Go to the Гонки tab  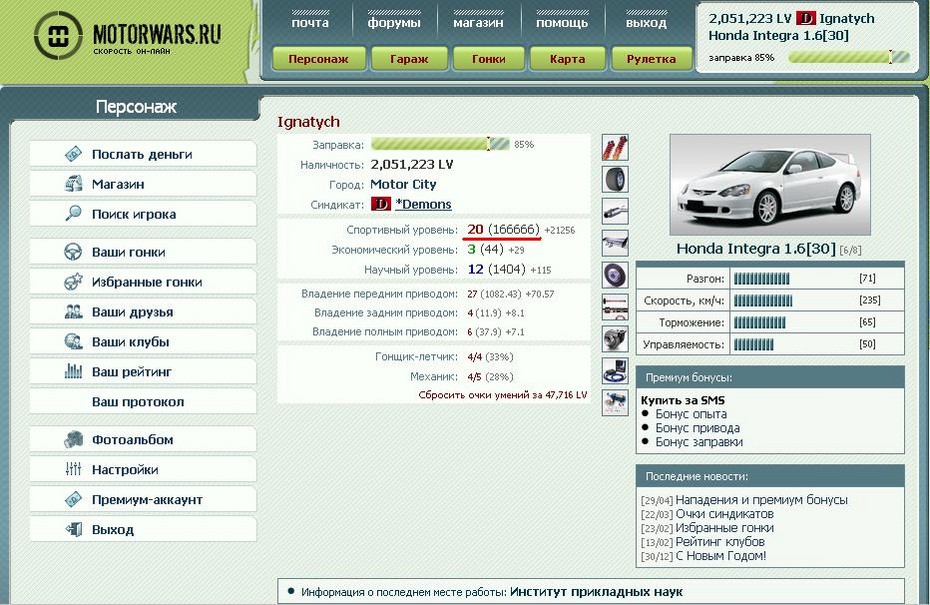click(489, 59)
